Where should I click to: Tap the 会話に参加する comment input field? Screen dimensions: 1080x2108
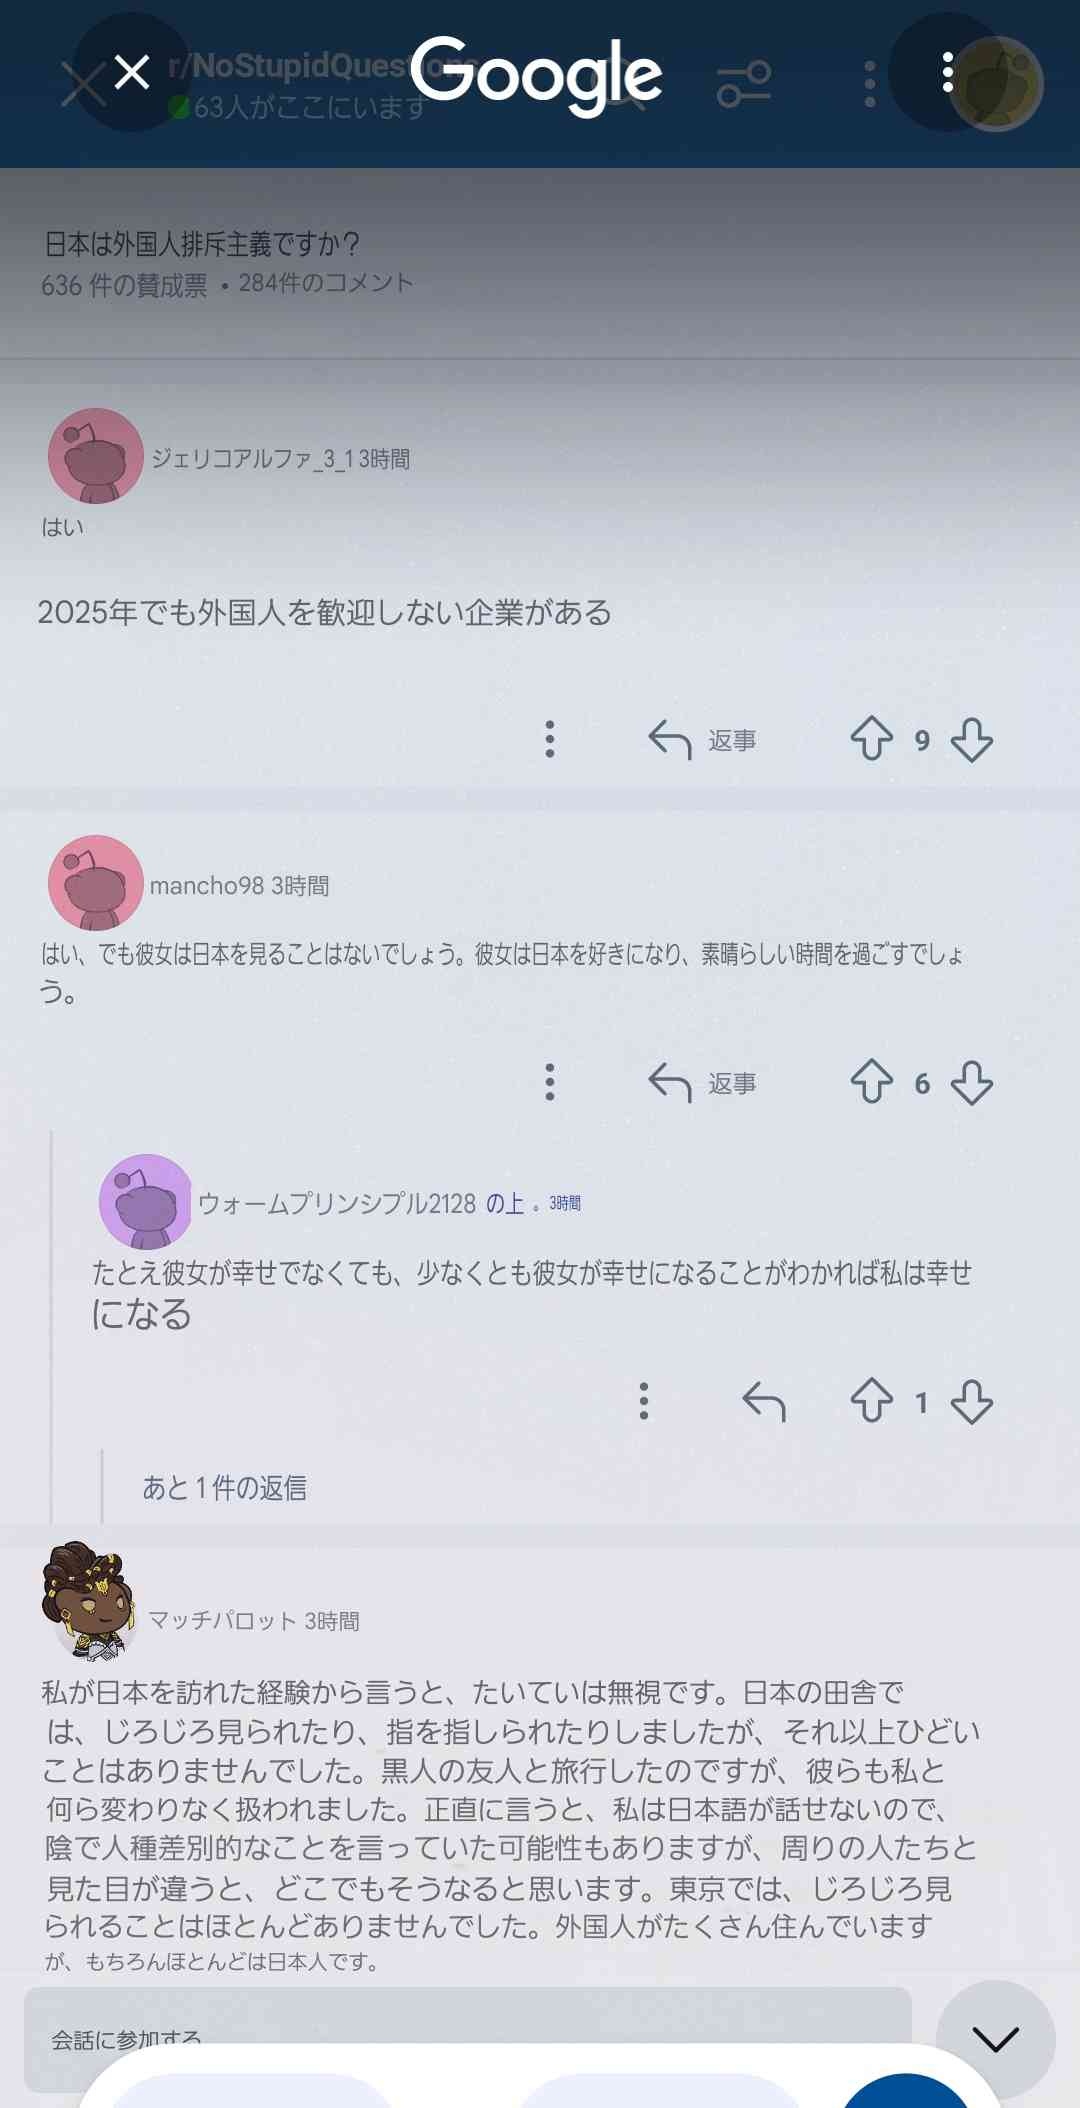tap(467, 2038)
